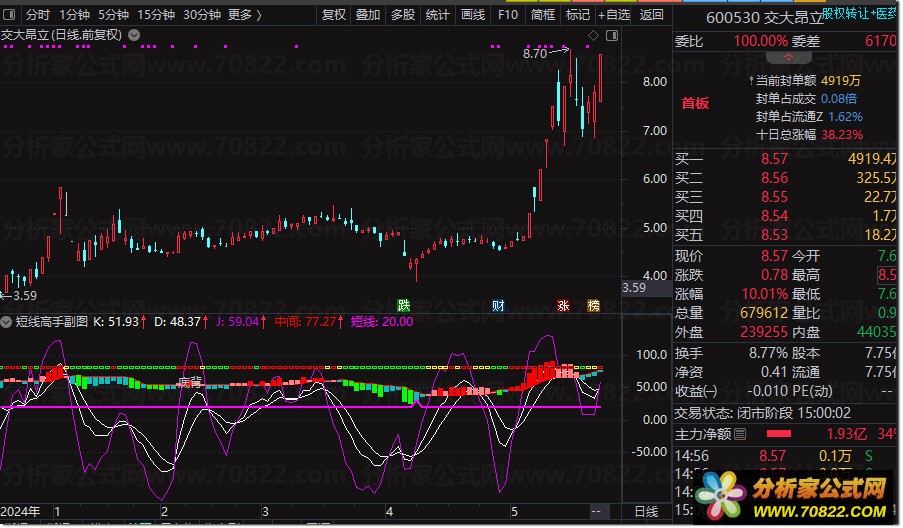The image size is (903, 528).
Task: Select the 30分钟 period tab
Action: [202, 14]
